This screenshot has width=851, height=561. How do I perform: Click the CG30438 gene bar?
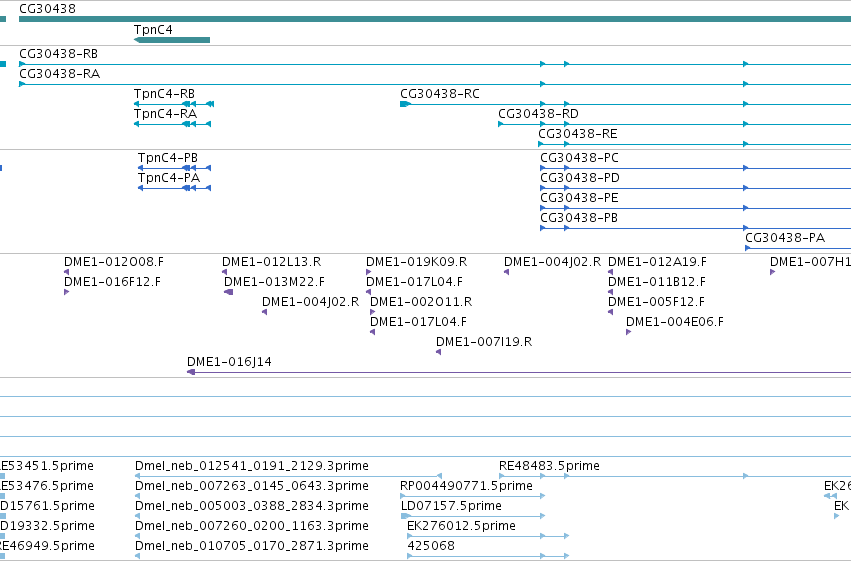435,19
